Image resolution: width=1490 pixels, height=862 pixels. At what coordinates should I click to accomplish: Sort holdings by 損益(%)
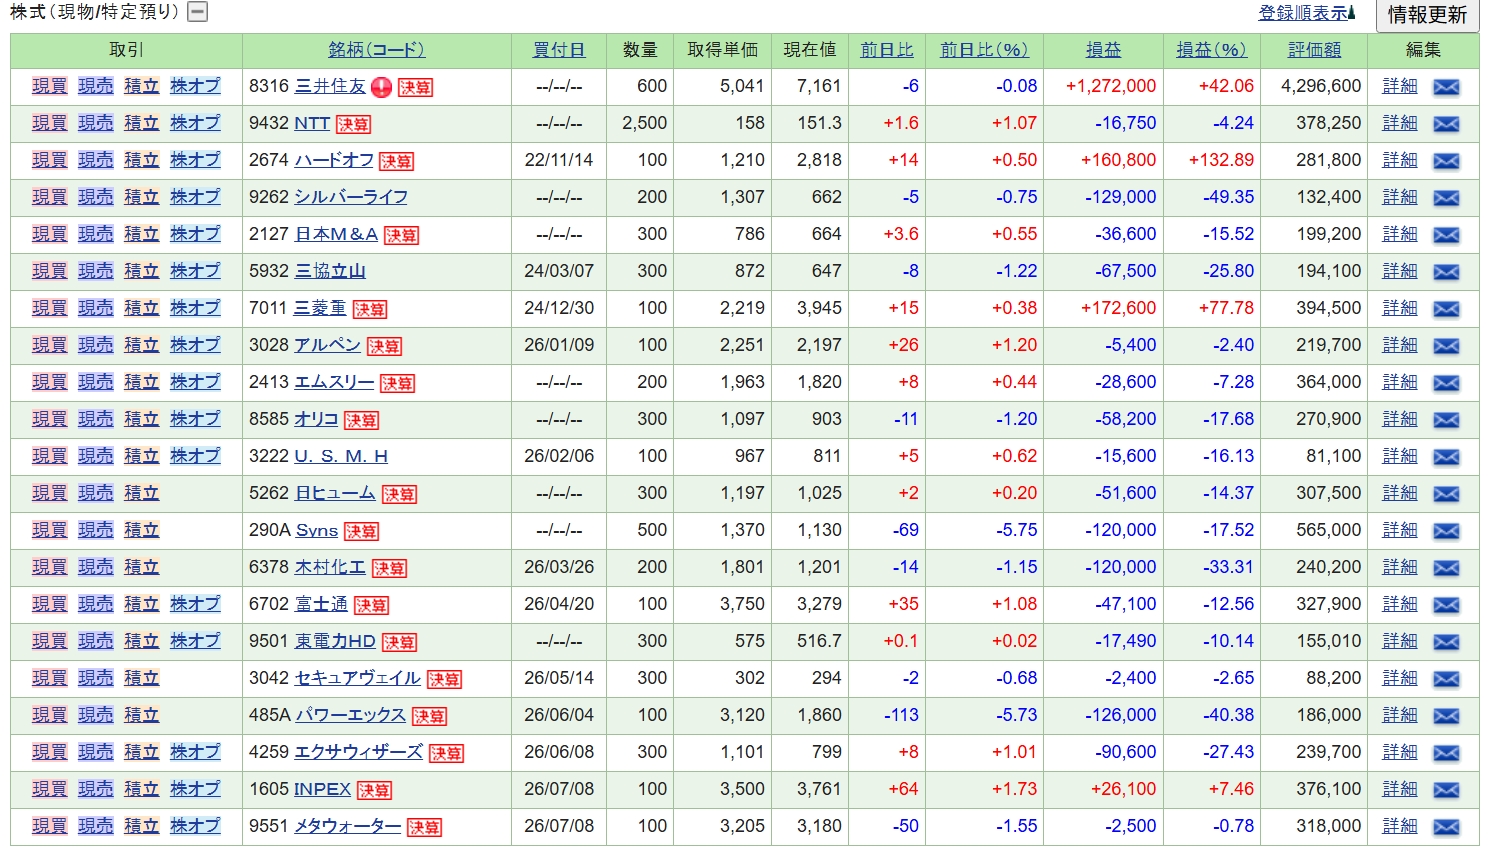[1211, 49]
